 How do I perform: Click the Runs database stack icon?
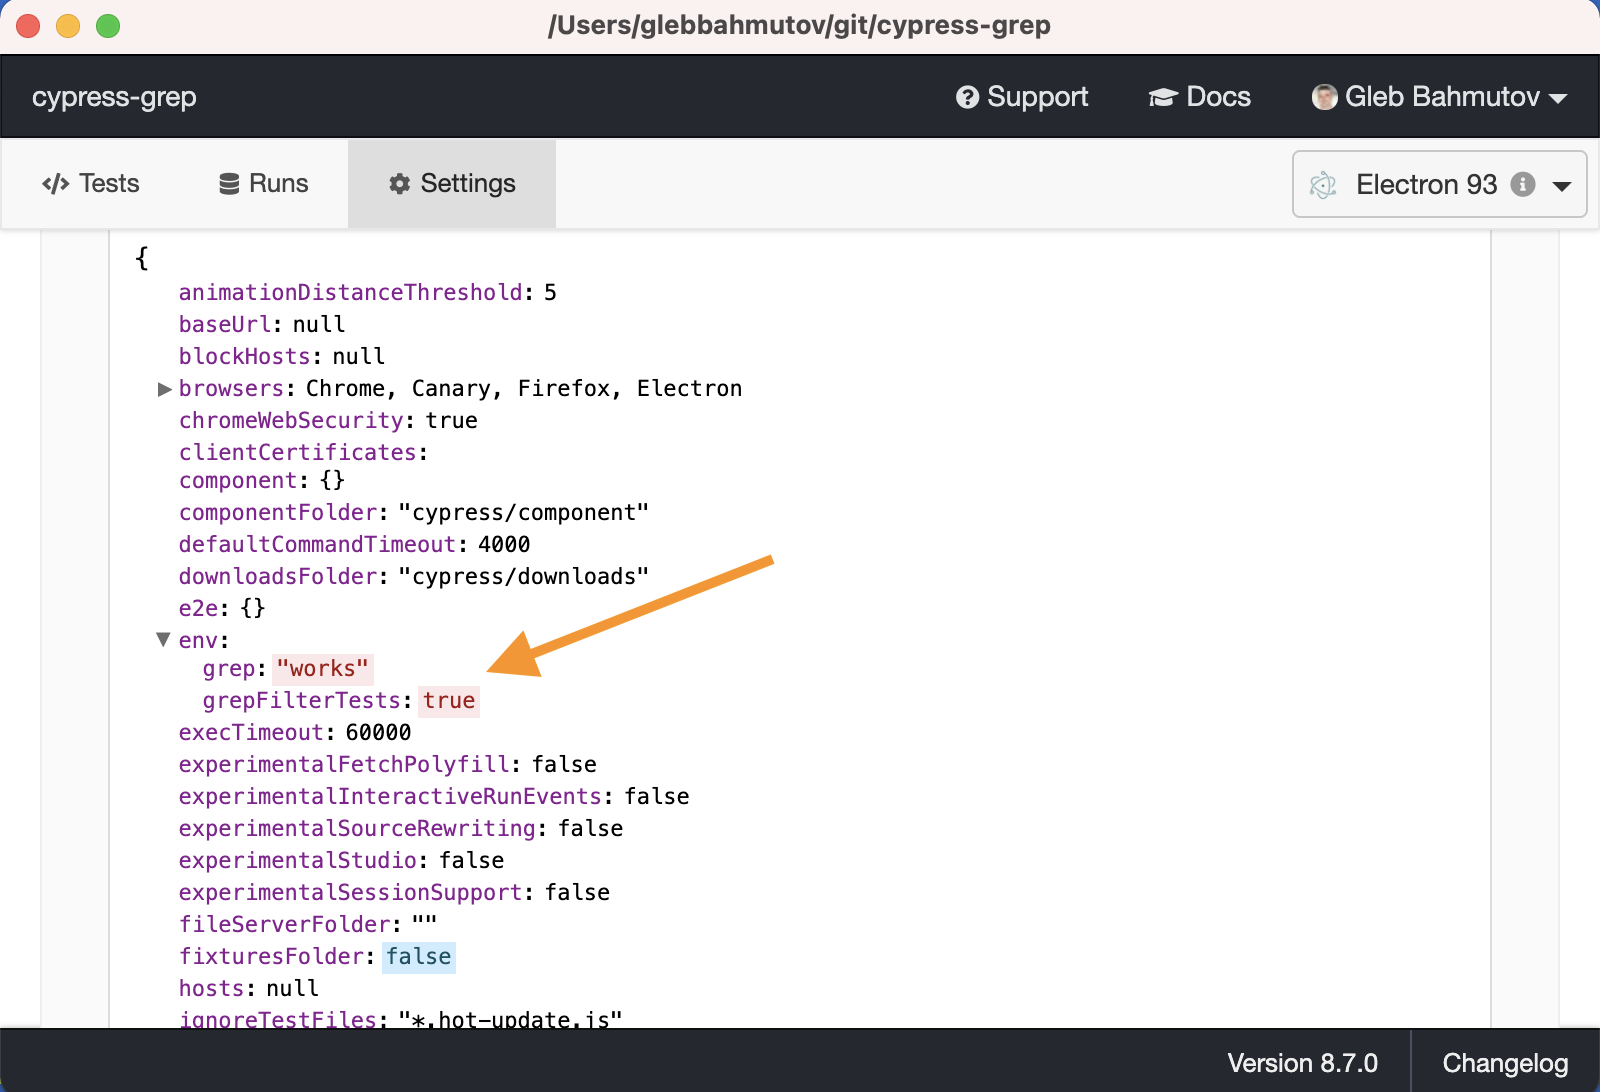point(229,184)
